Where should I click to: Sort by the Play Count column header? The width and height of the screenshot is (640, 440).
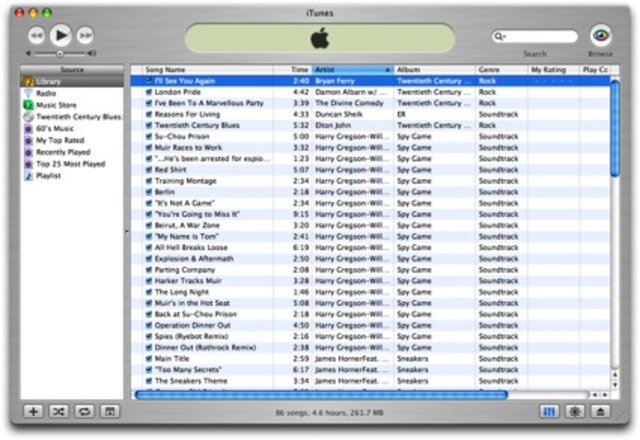pyautogui.click(x=595, y=70)
